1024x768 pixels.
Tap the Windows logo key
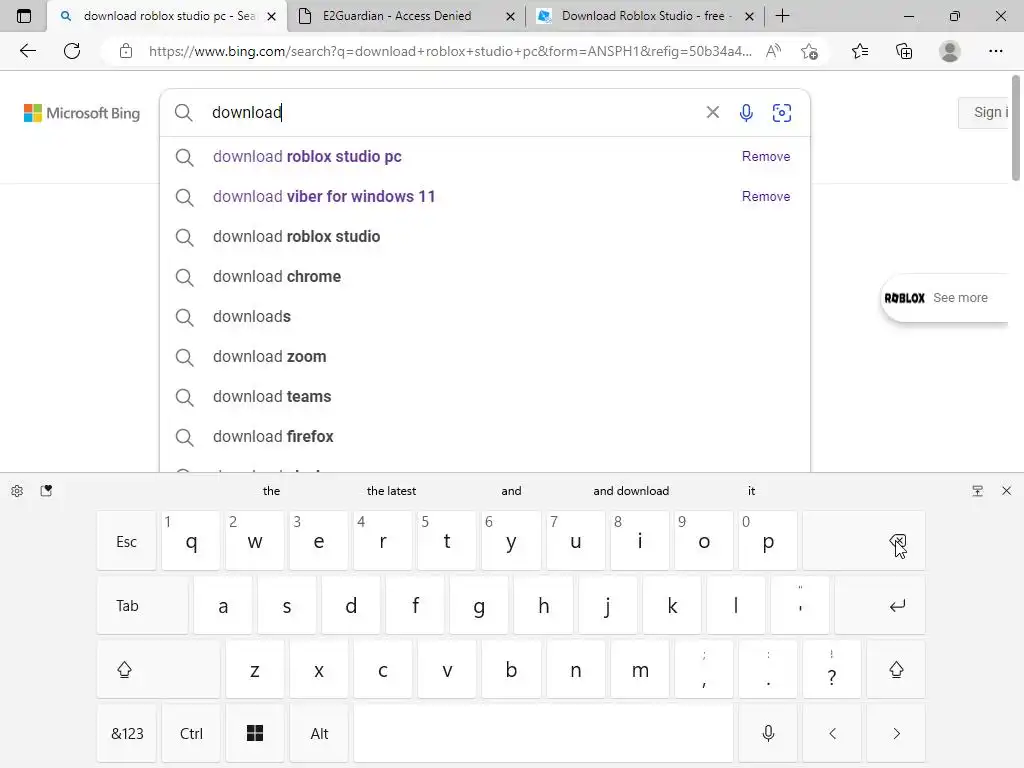click(255, 733)
